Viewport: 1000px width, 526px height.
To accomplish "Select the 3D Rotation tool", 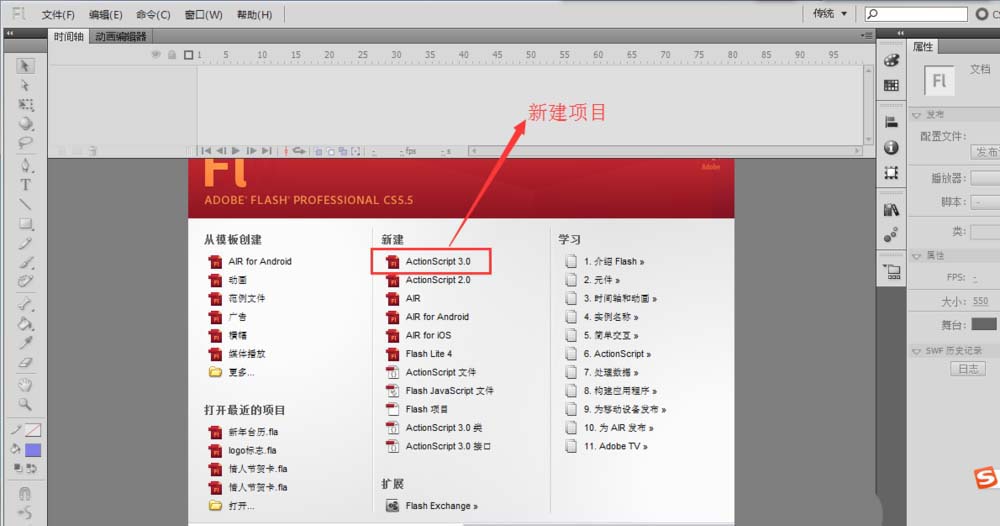I will click(x=26, y=124).
